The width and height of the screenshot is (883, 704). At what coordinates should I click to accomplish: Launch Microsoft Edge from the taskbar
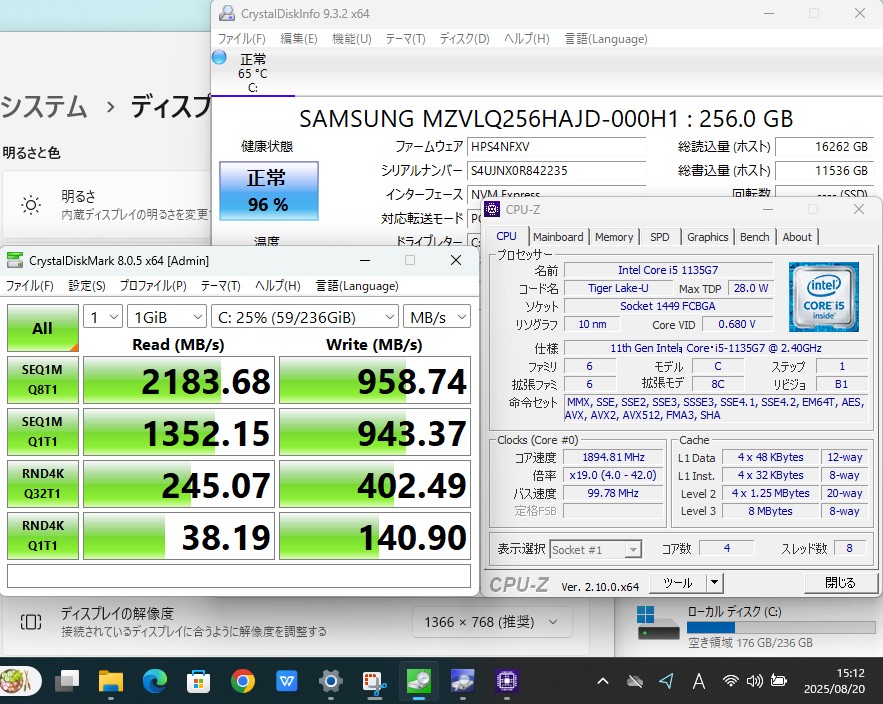[x=154, y=681]
